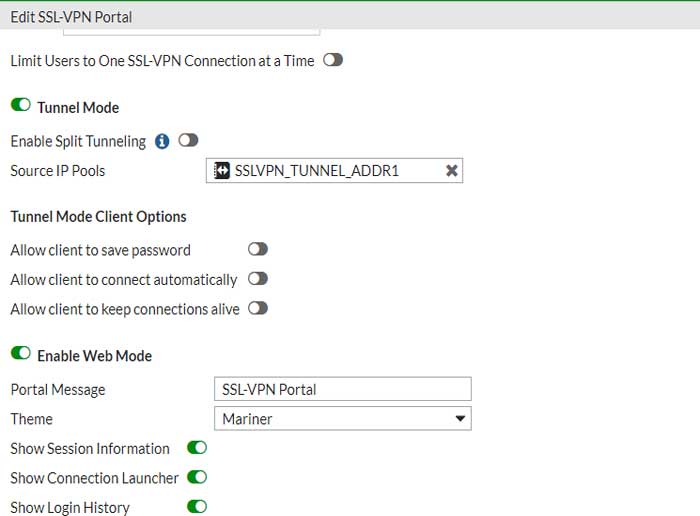The width and height of the screenshot is (700, 516).
Task: Turn off Show Connection Launcher
Action: pyautogui.click(x=197, y=477)
